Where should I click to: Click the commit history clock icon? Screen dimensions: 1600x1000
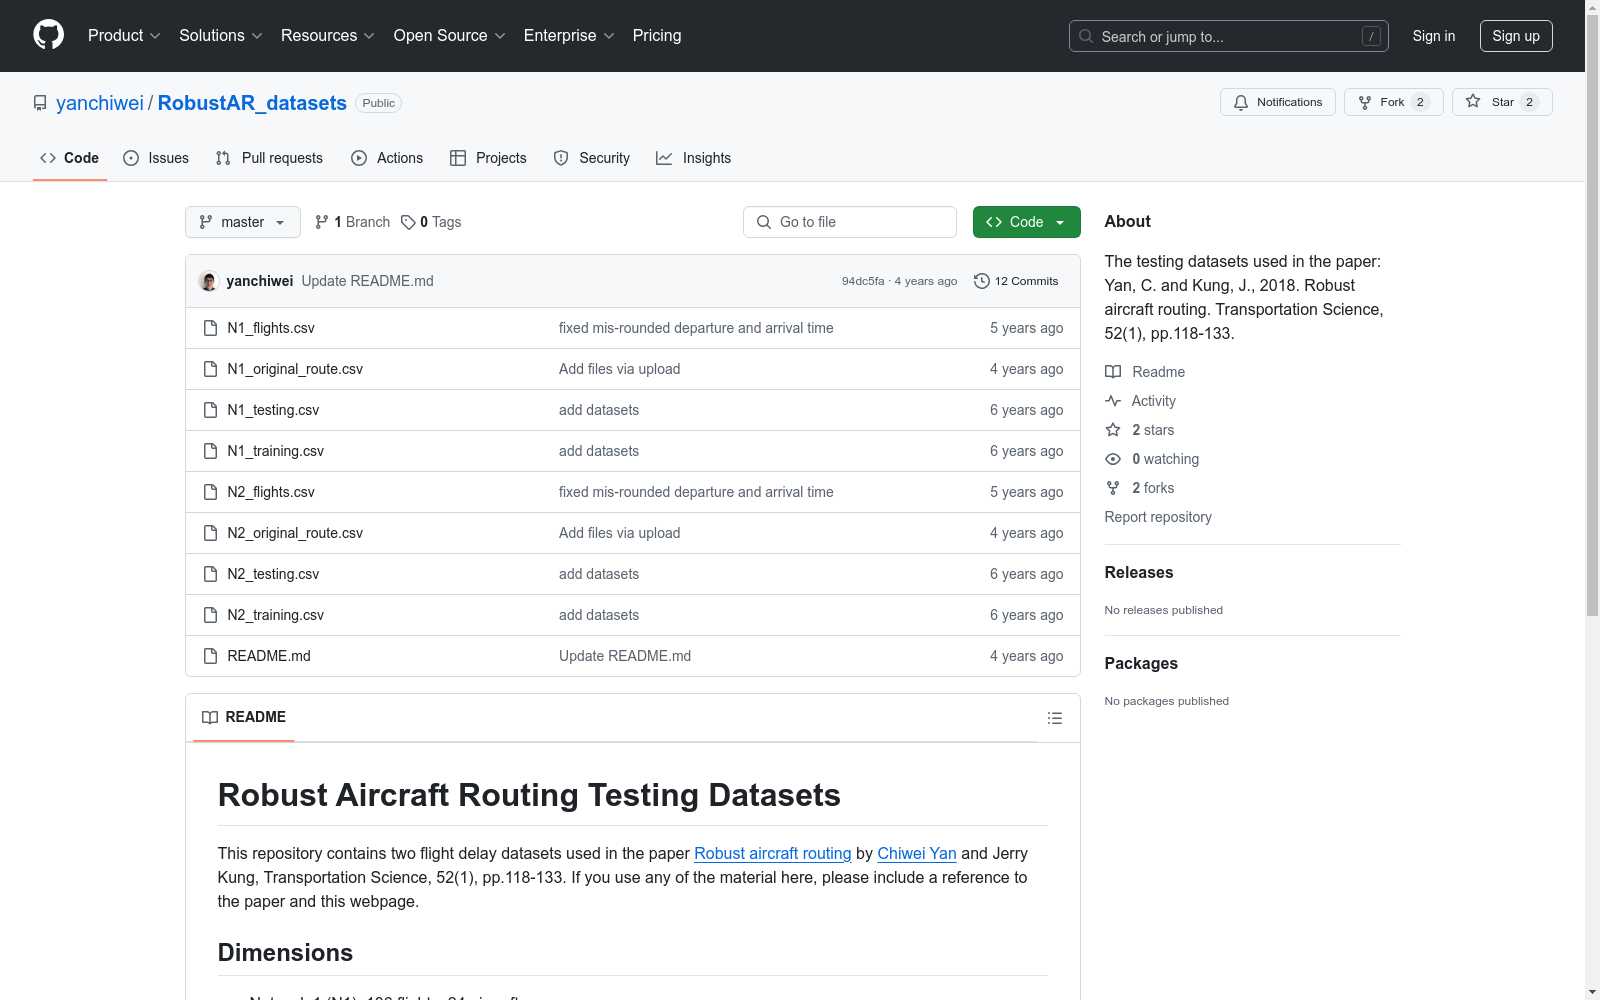tap(982, 281)
